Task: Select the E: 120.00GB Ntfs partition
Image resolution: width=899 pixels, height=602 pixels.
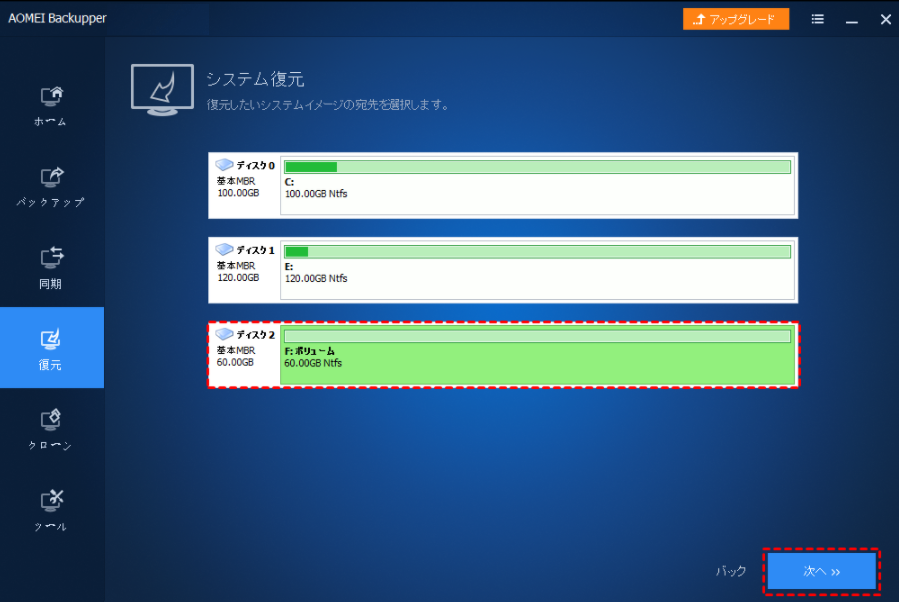Action: coord(538,270)
